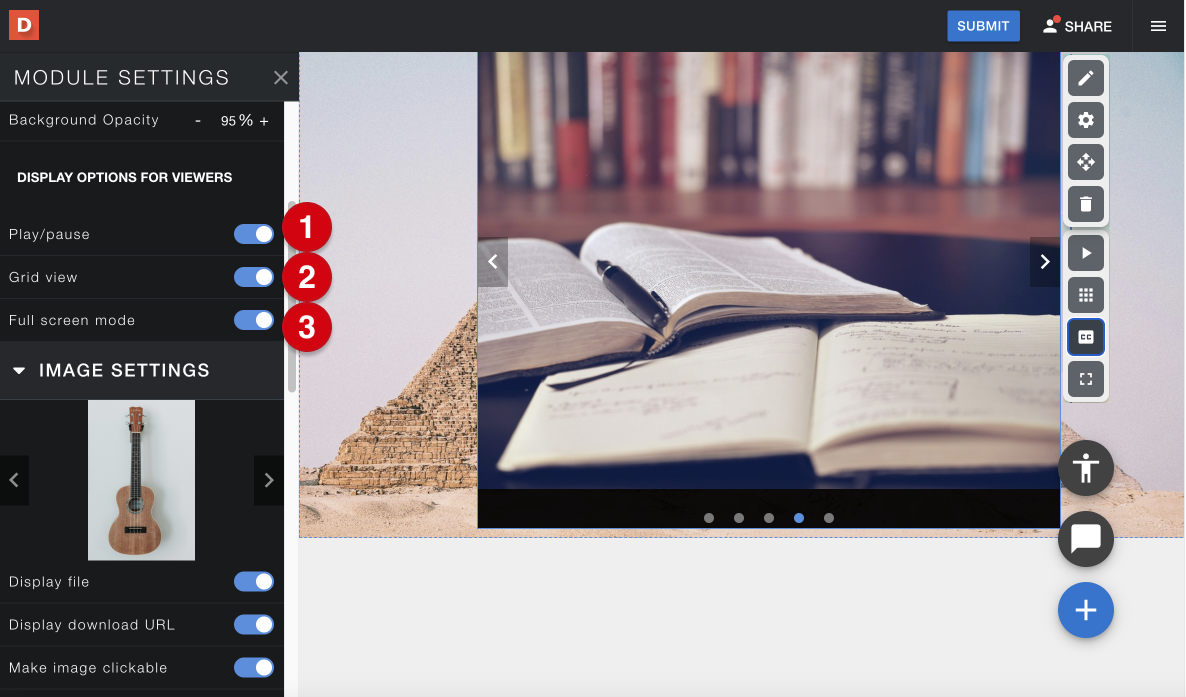
Task: Decrease background opacity with minus
Action: 198,120
